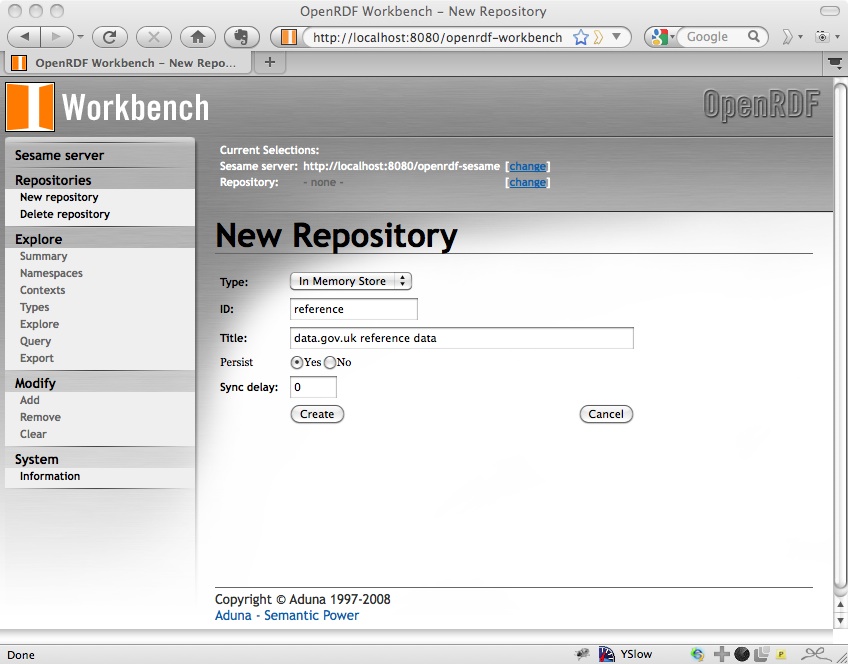Click the Remove item under Modify

(40, 417)
